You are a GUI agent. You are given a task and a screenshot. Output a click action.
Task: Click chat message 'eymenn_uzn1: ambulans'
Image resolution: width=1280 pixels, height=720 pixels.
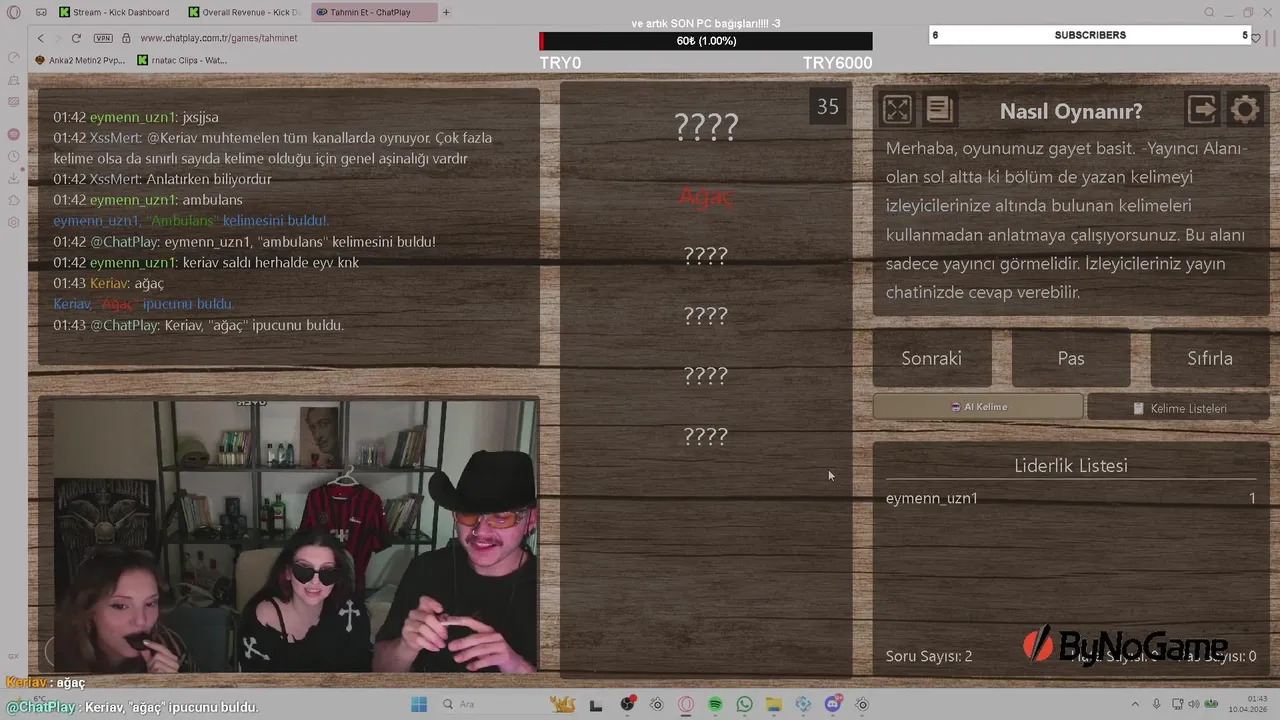[x=148, y=200]
